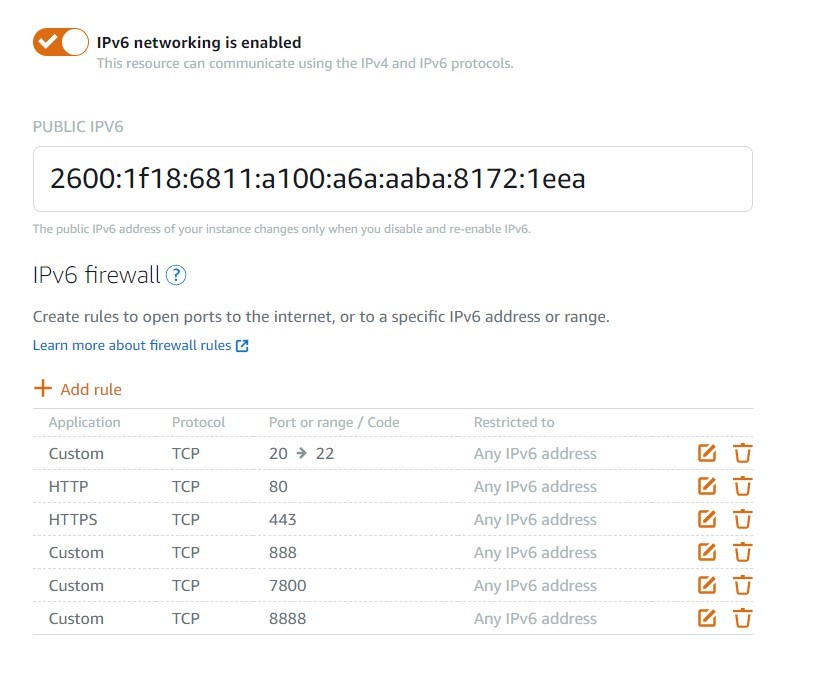828x682 pixels.
Task: Edit the Custom port 7800 rule
Action: click(707, 586)
